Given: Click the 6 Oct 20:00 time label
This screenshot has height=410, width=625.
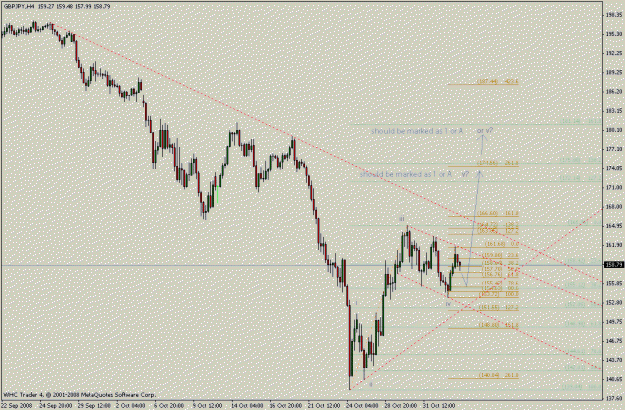Looking at the screenshot, I should pos(169,406).
